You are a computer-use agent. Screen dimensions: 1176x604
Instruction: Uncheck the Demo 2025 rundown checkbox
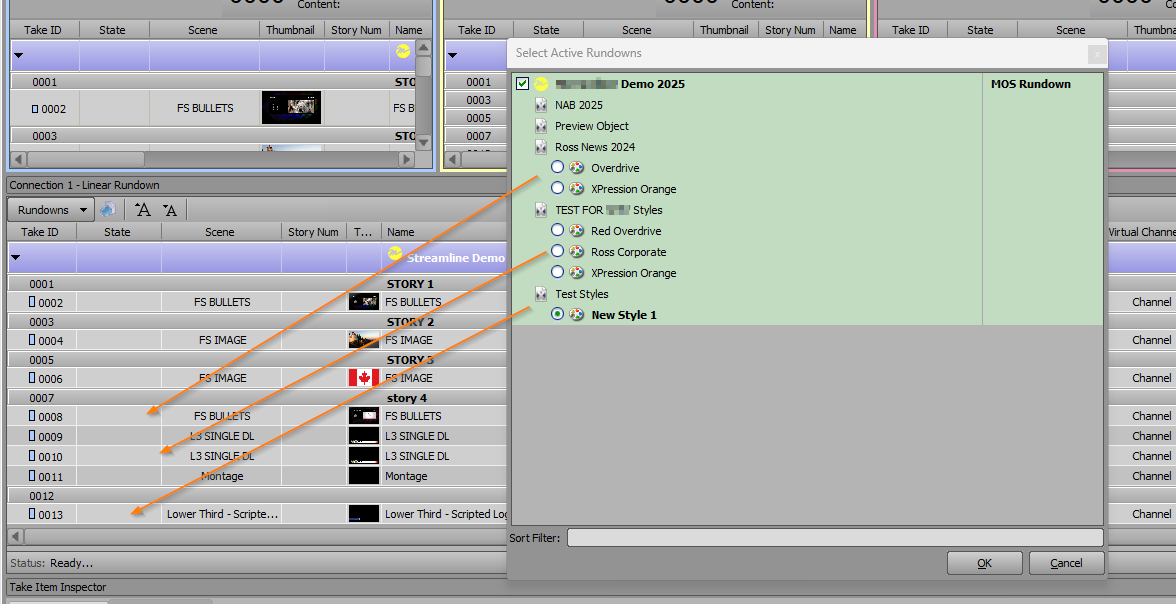point(523,84)
